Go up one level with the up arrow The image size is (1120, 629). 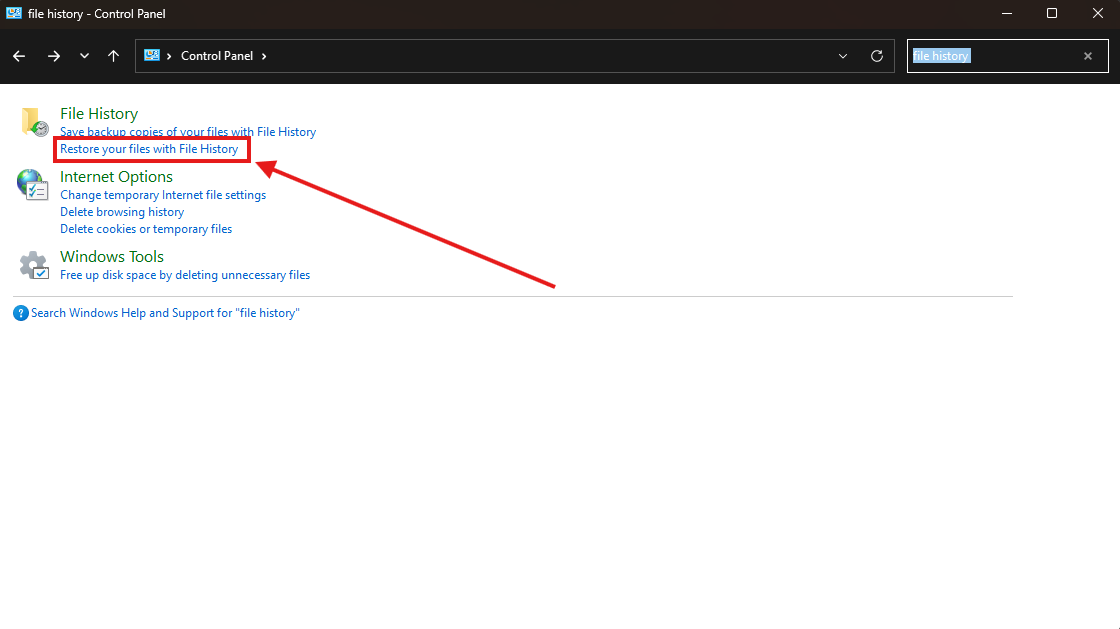coord(114,56)
